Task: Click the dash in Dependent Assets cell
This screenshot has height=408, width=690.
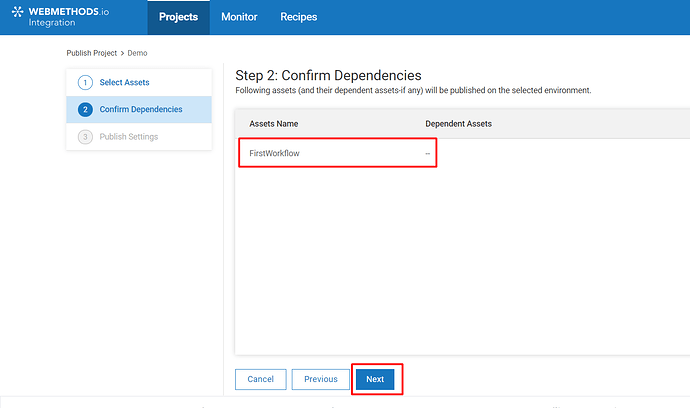Action: pyautogui.click(x=427, y=153)
